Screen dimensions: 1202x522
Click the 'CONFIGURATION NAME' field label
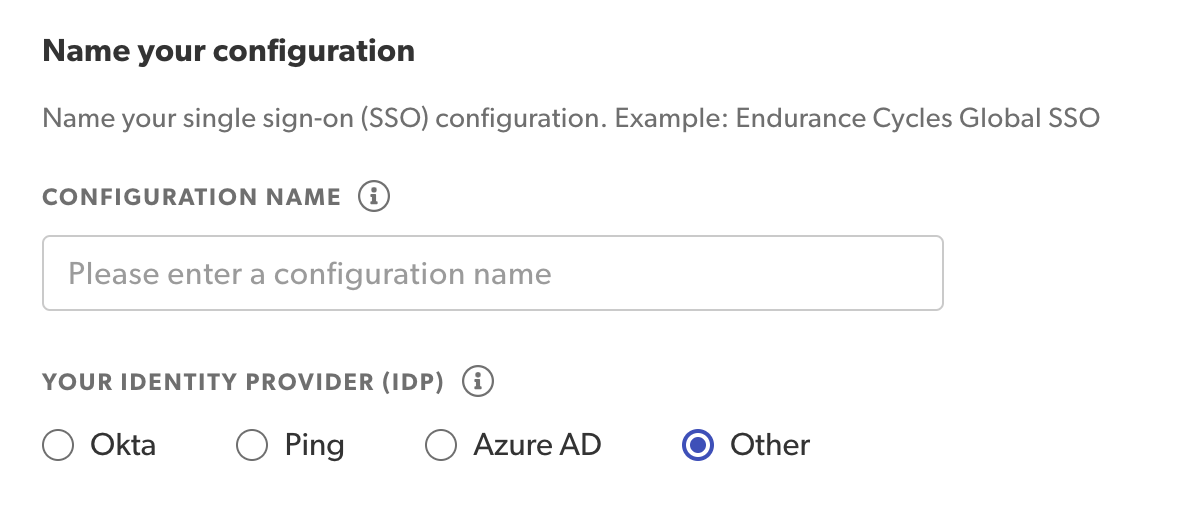(192, 198)
